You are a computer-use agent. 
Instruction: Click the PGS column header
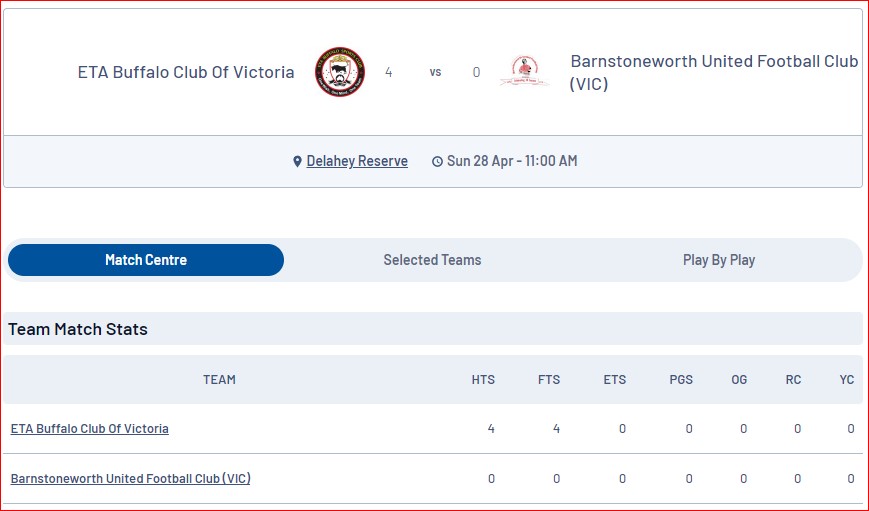[x=681, y=380]
